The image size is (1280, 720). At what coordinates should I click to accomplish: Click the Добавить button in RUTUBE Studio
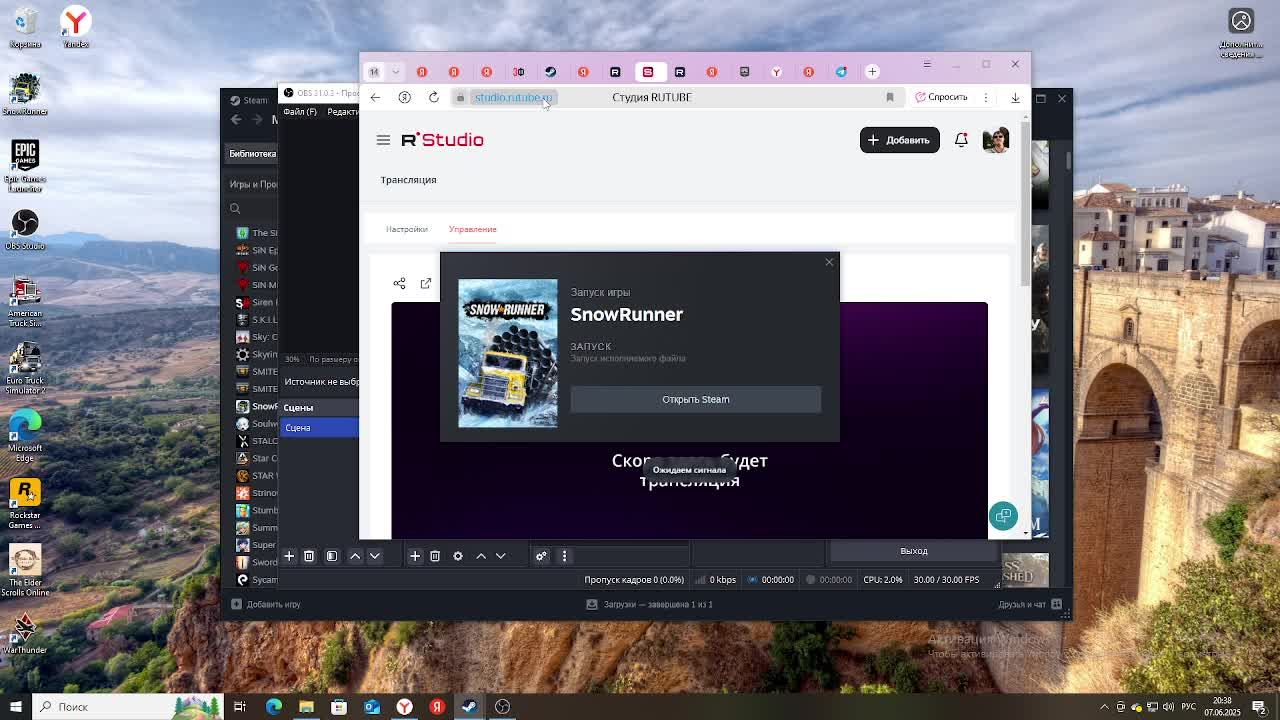click(899, 140)
